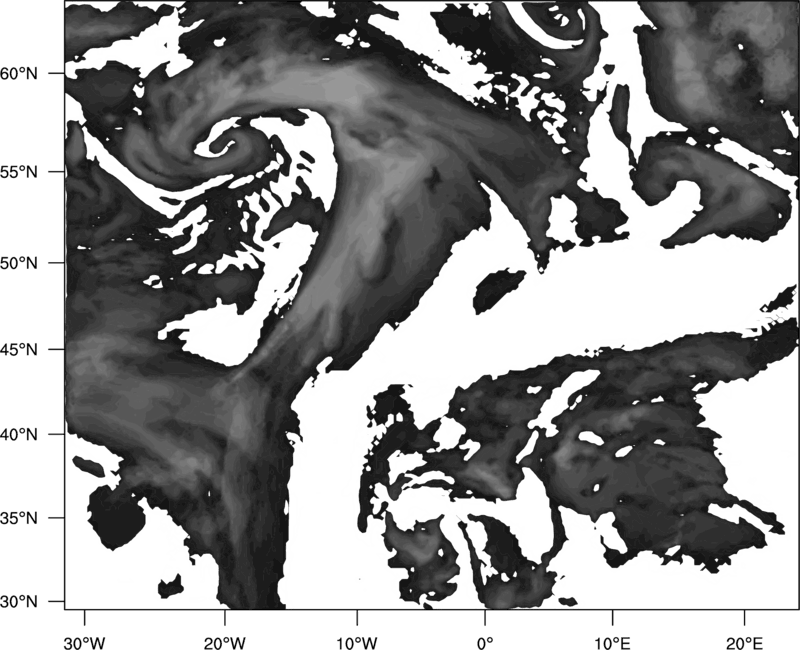
Task: Click the 50°N latitude label
Action: point(19,263)
